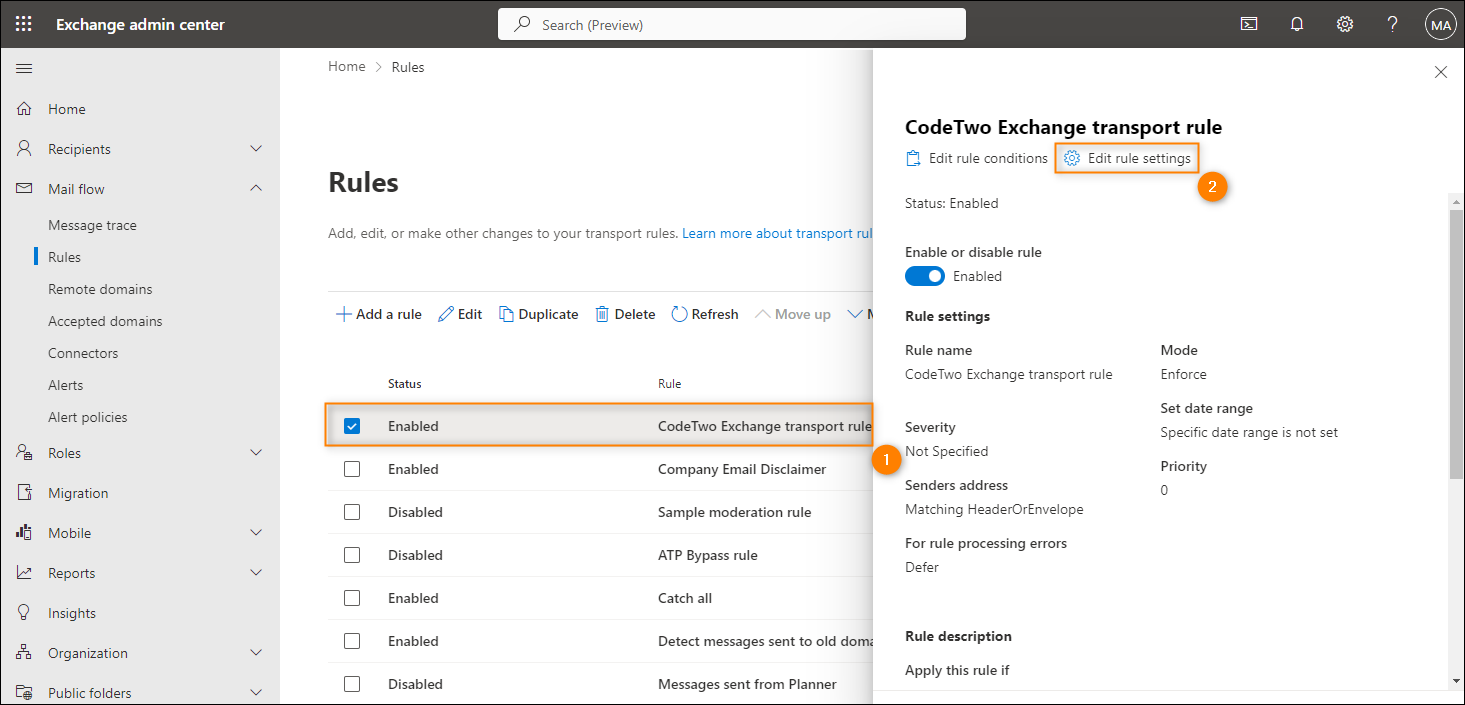This screenshot has width=1465, height=705.
Task: Collapse the Mail flow section chevron
Action: (256, 189)
